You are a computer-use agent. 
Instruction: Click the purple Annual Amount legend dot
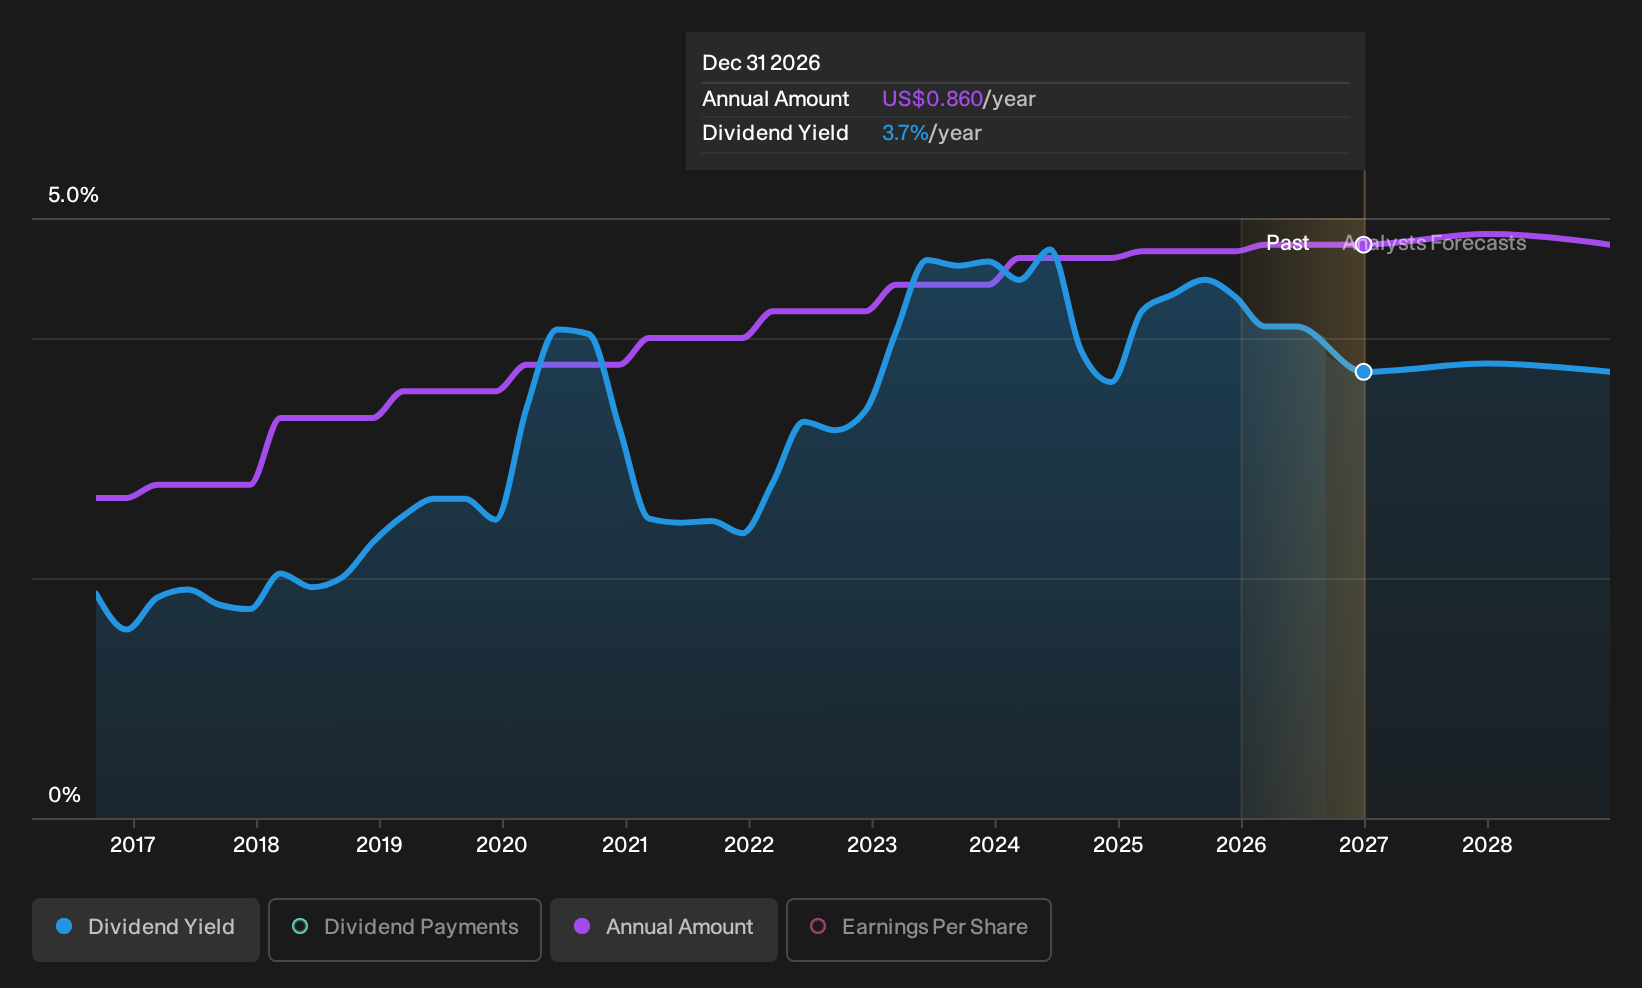(x=582, y=927)
